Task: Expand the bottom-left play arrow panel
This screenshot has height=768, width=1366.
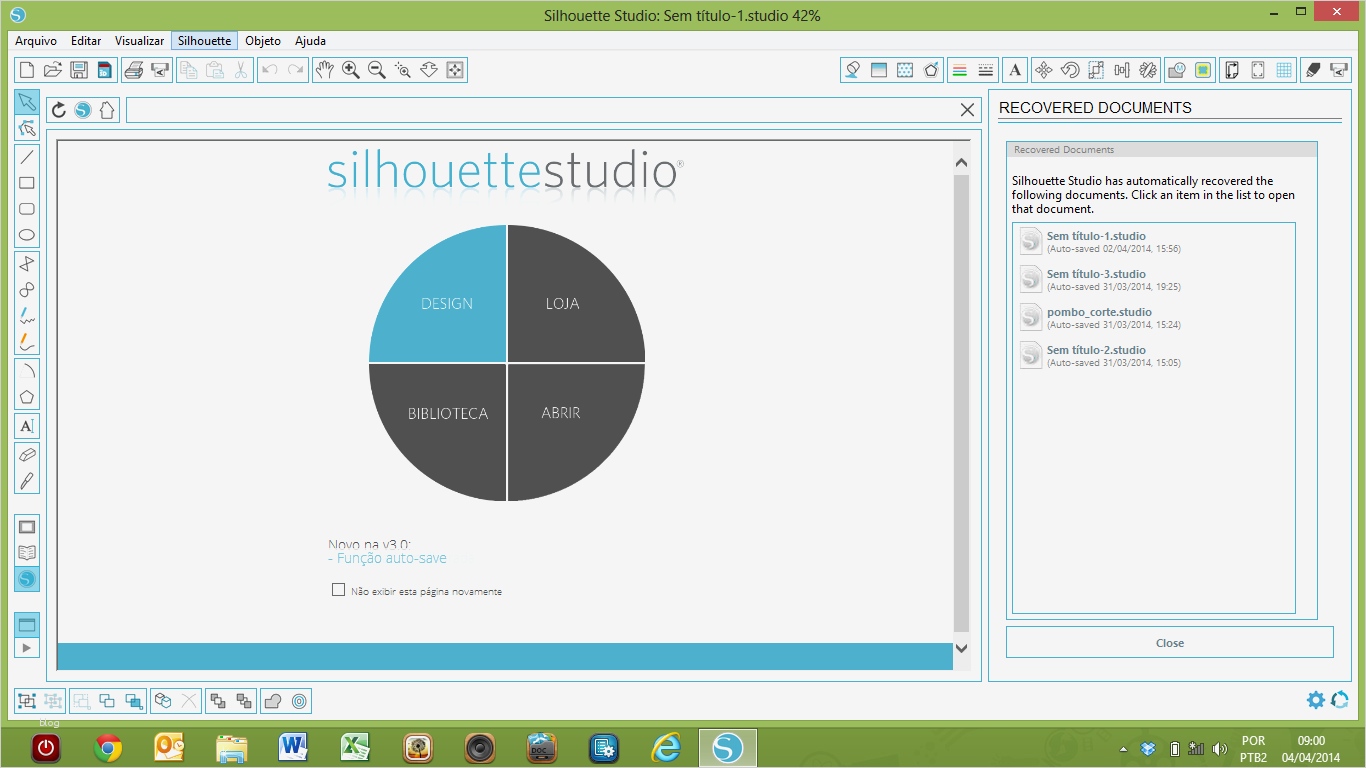Action: click(x=27, y=648)
